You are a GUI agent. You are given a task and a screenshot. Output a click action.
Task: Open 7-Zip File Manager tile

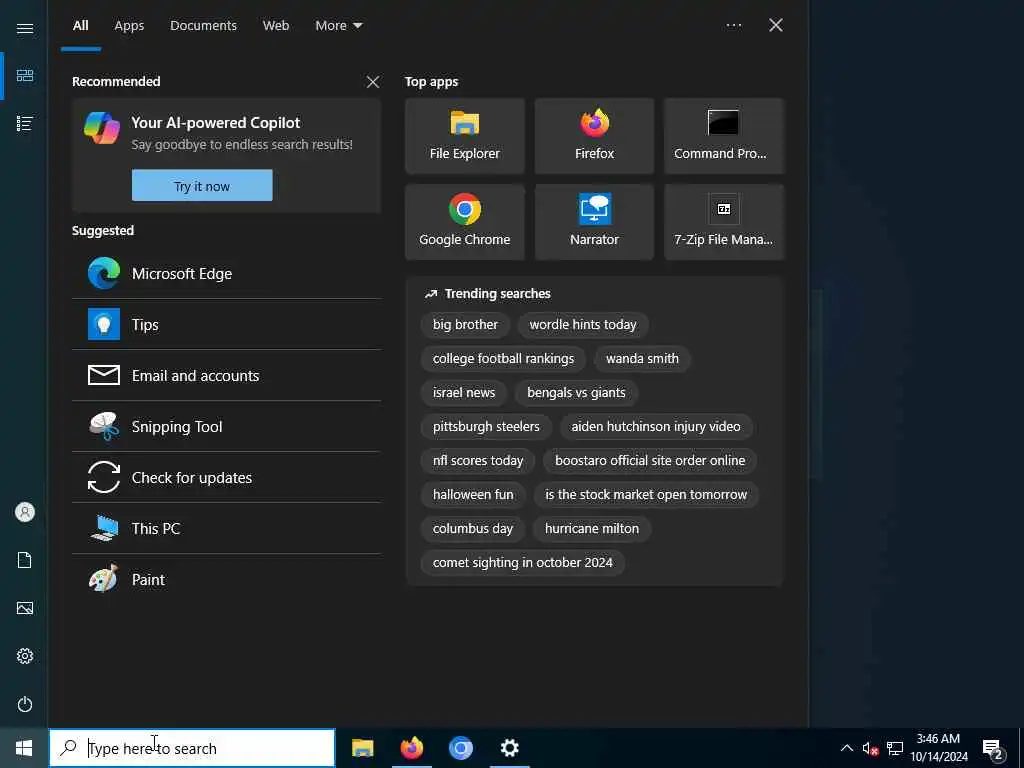point(724,222)
